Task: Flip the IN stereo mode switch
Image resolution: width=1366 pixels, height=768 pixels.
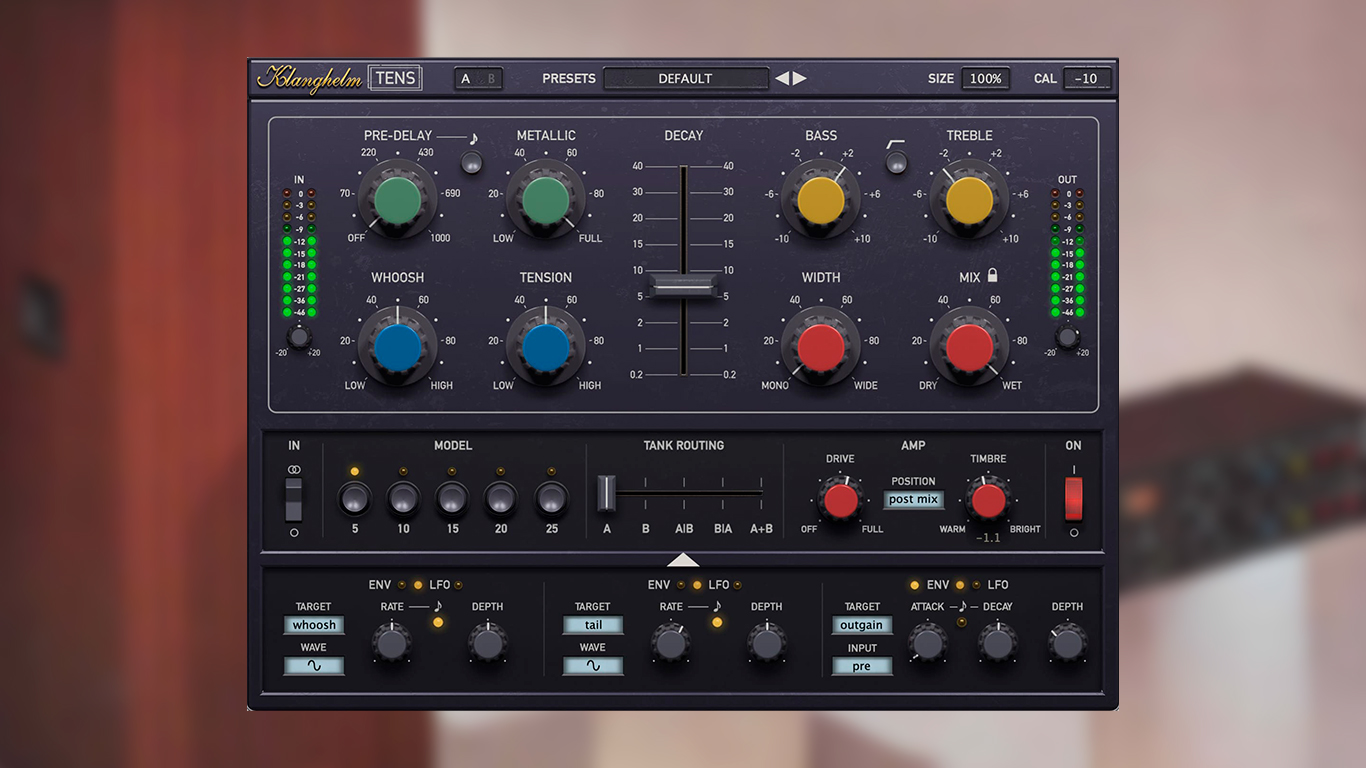Action: click(293, 498)
